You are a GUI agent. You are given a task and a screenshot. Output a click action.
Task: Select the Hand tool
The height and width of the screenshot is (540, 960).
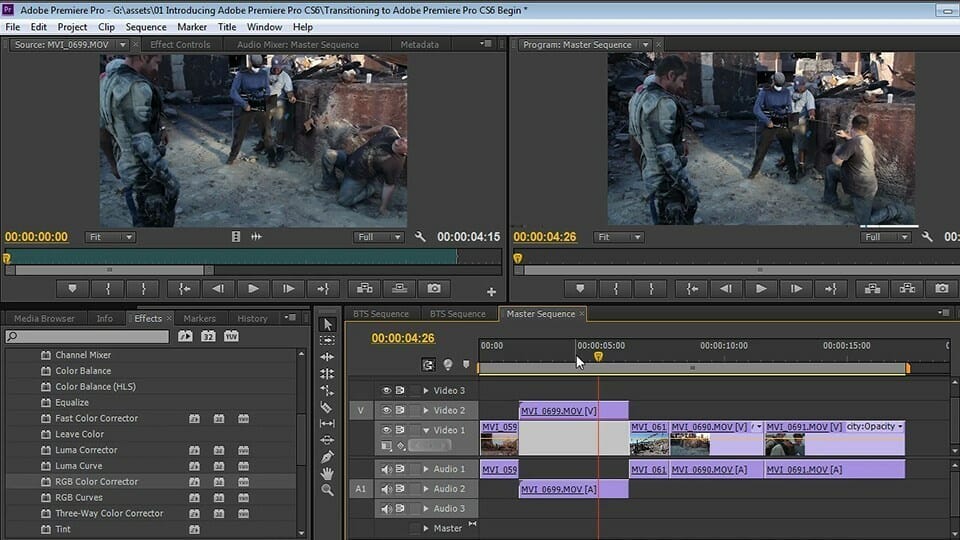tap(327, 473)
